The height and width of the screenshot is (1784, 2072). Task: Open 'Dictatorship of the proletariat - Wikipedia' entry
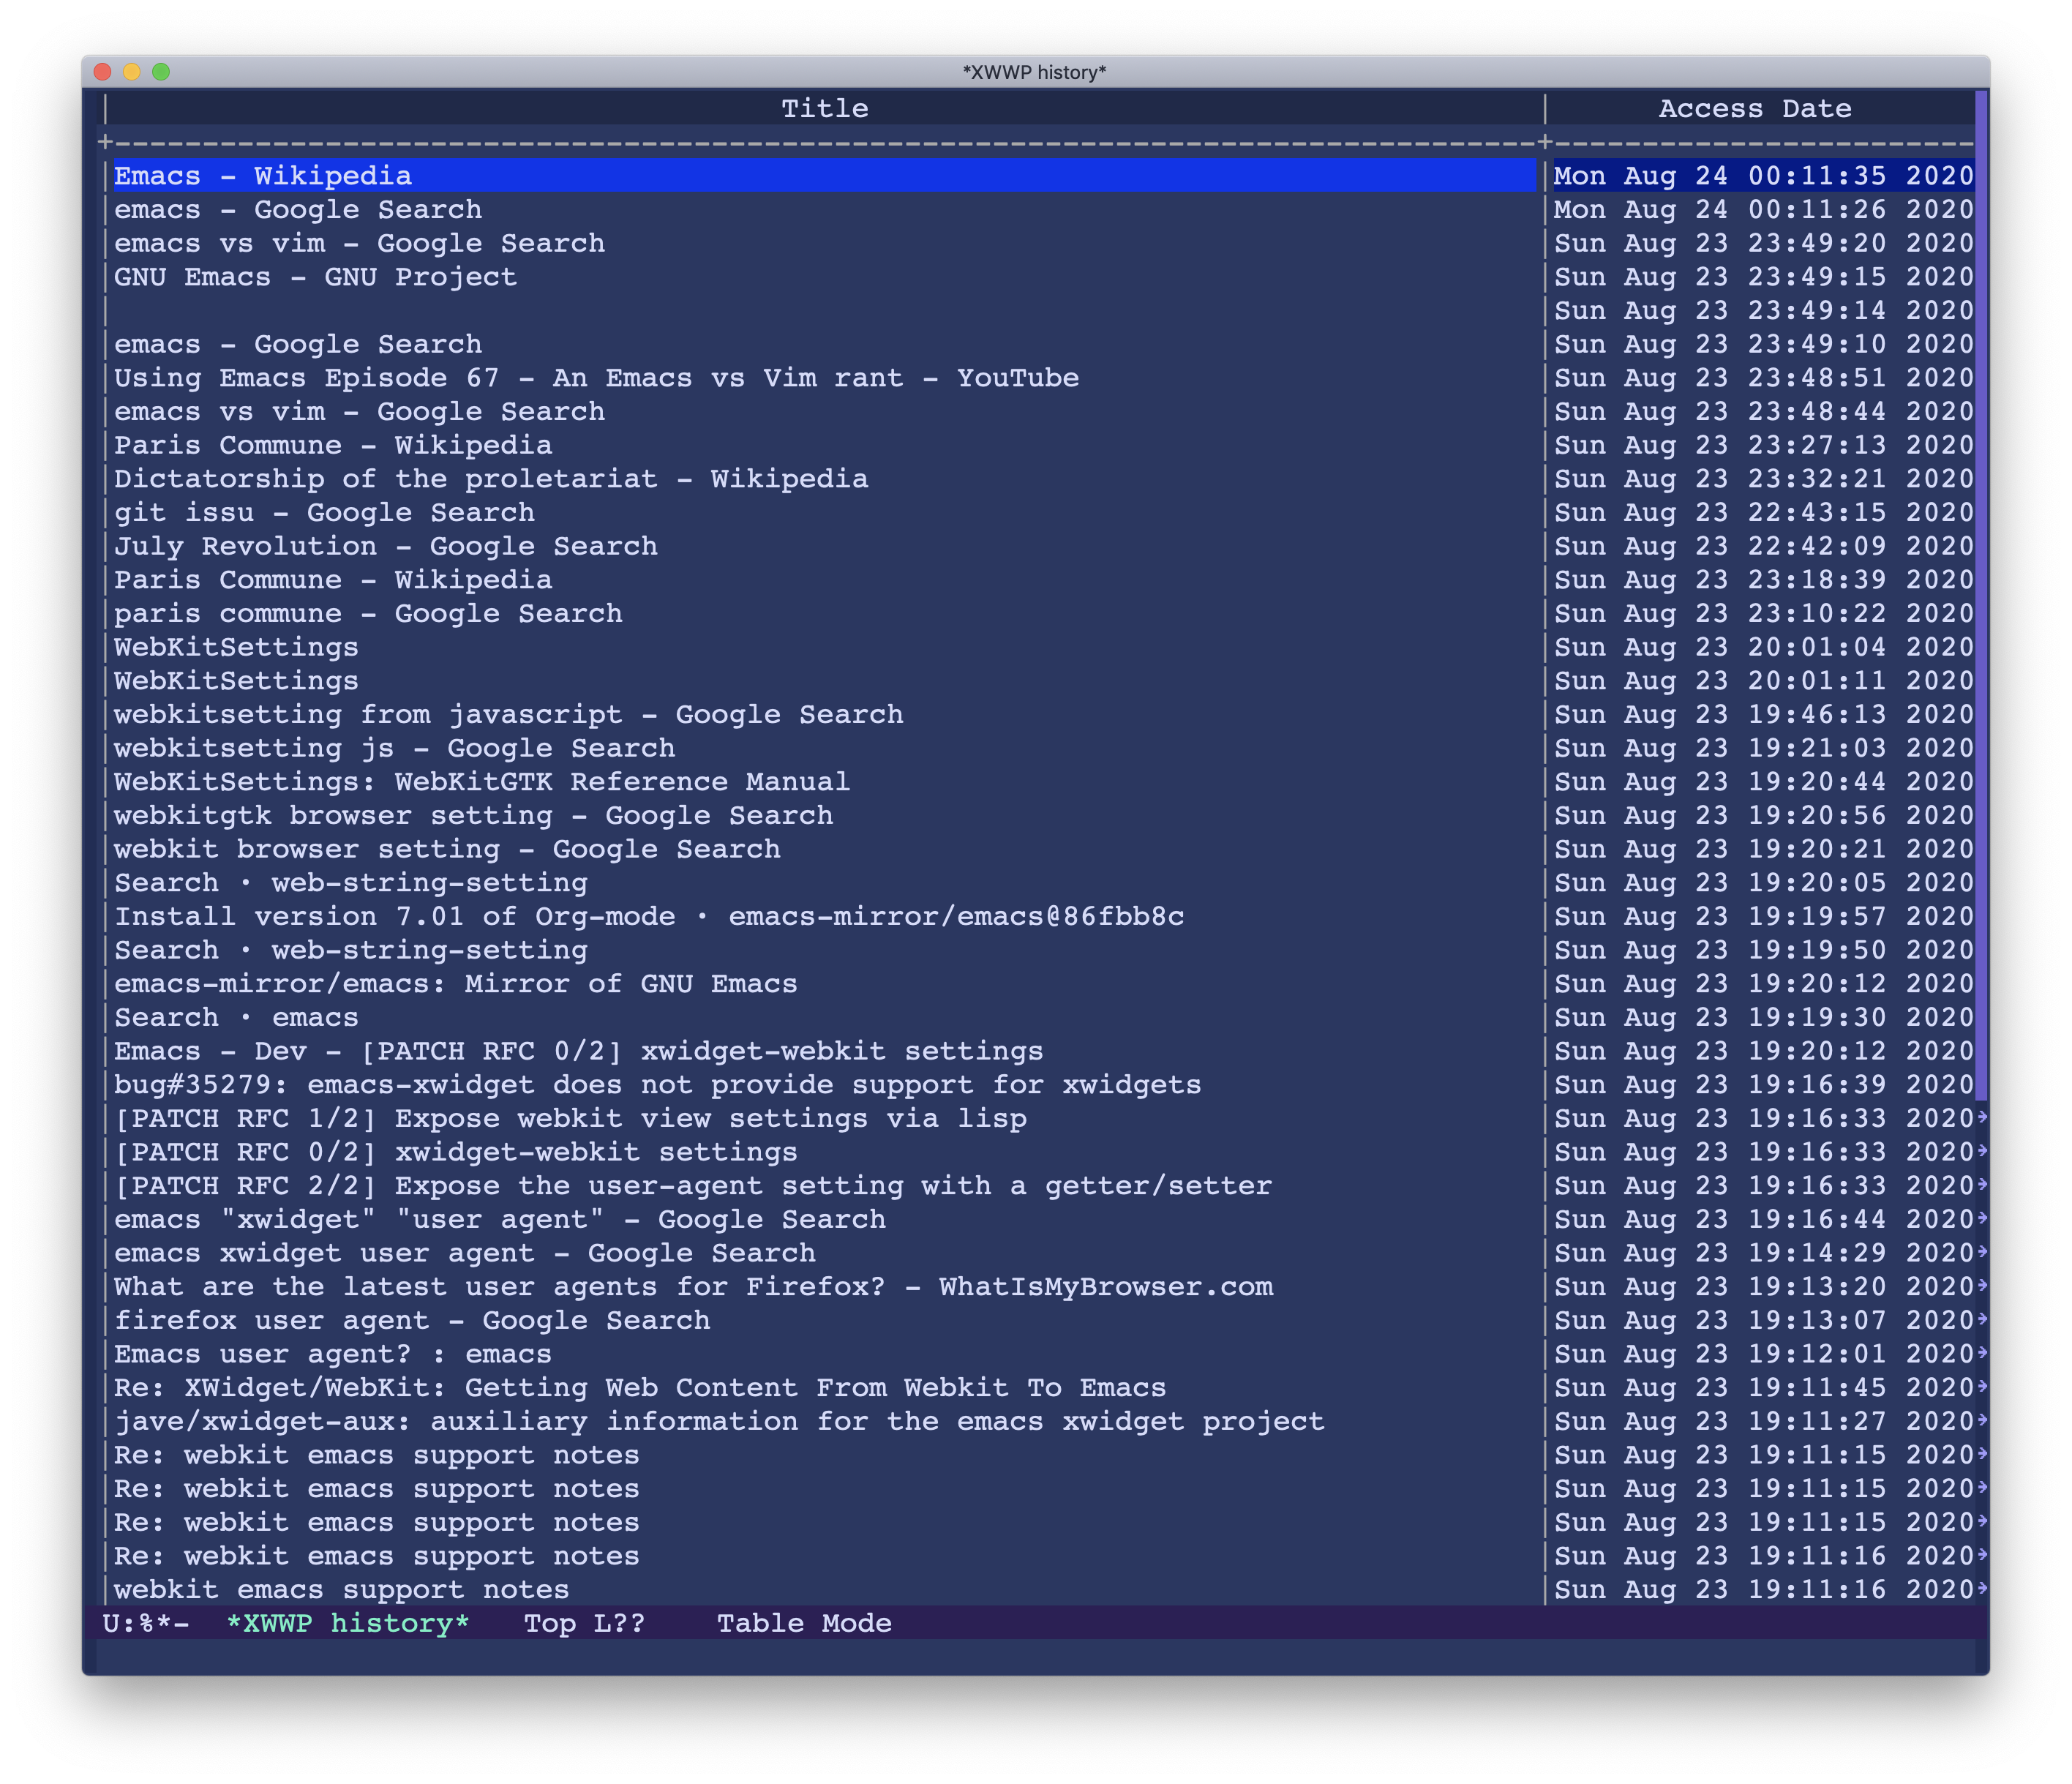490,479
